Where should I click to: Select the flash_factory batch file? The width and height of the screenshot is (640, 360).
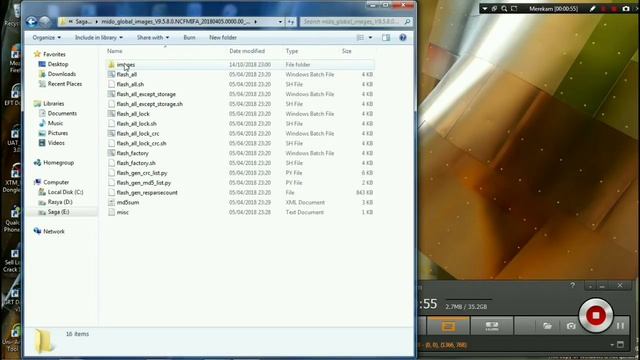tap(133, 153)
